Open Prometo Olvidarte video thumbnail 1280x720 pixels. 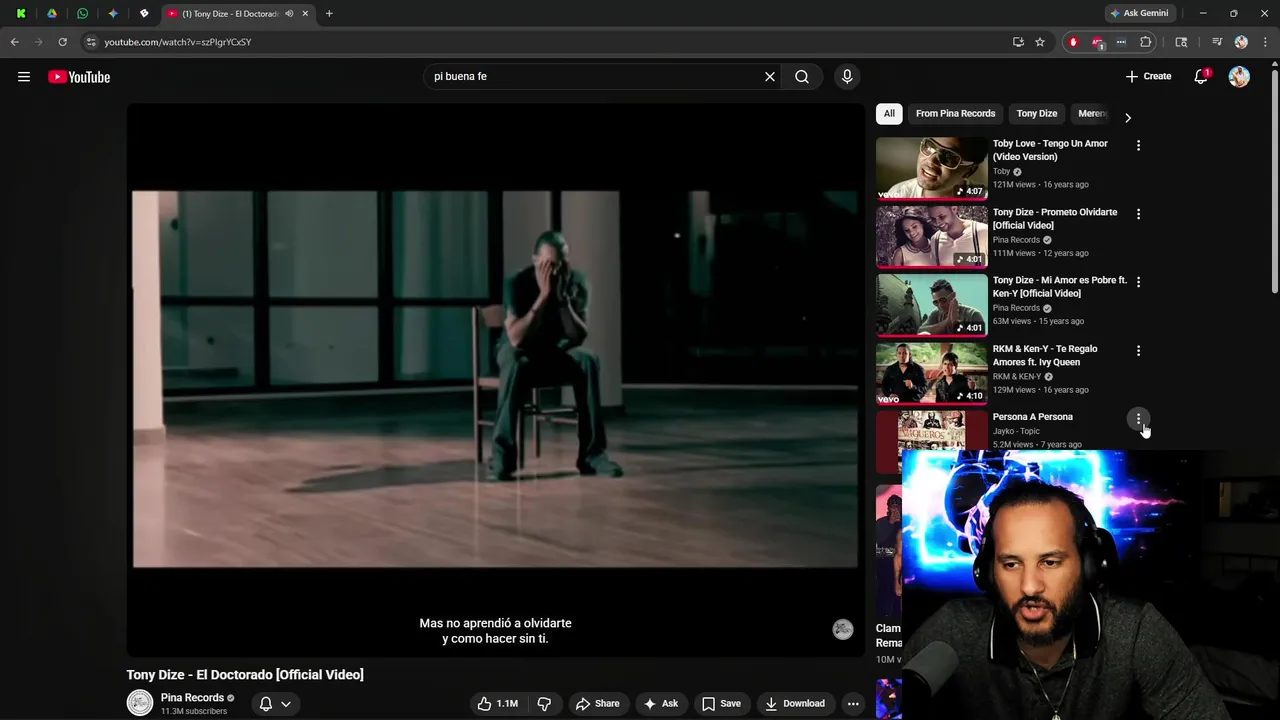[x=931, y=237]
